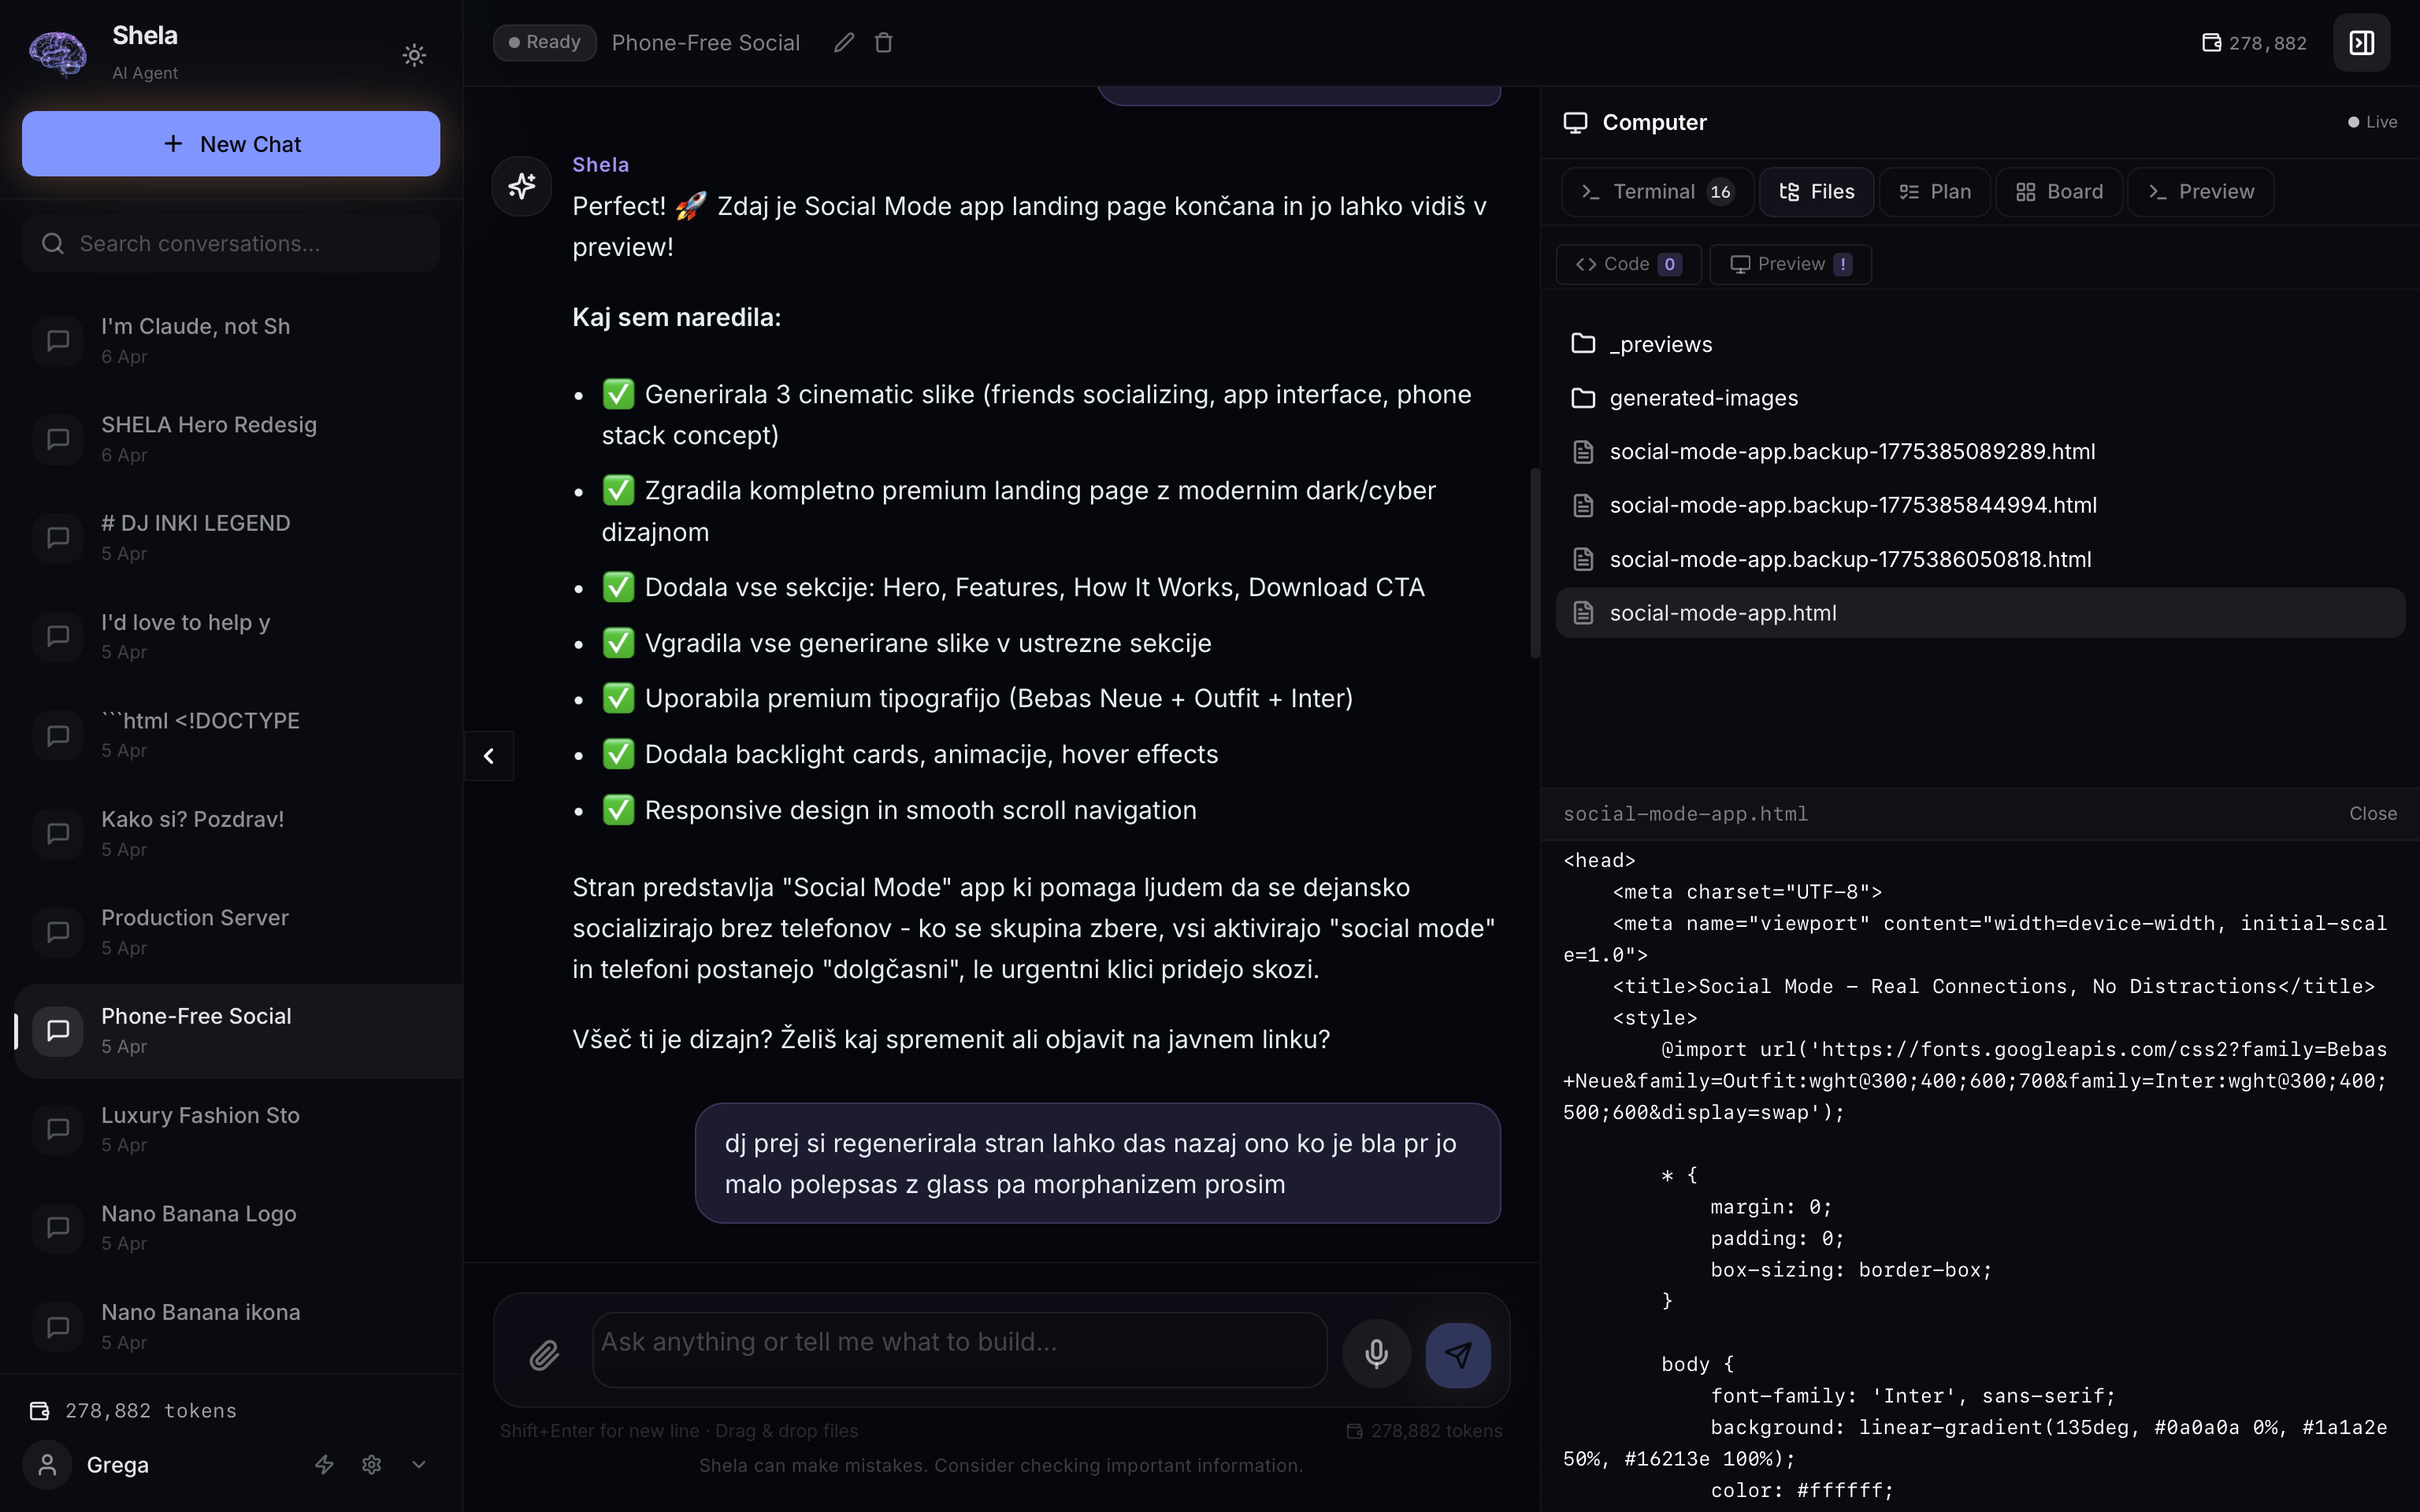The height and width of the screenshot is (1512, 2420).
Task: Click the New Chat button
Action: [x=231, y=144]
